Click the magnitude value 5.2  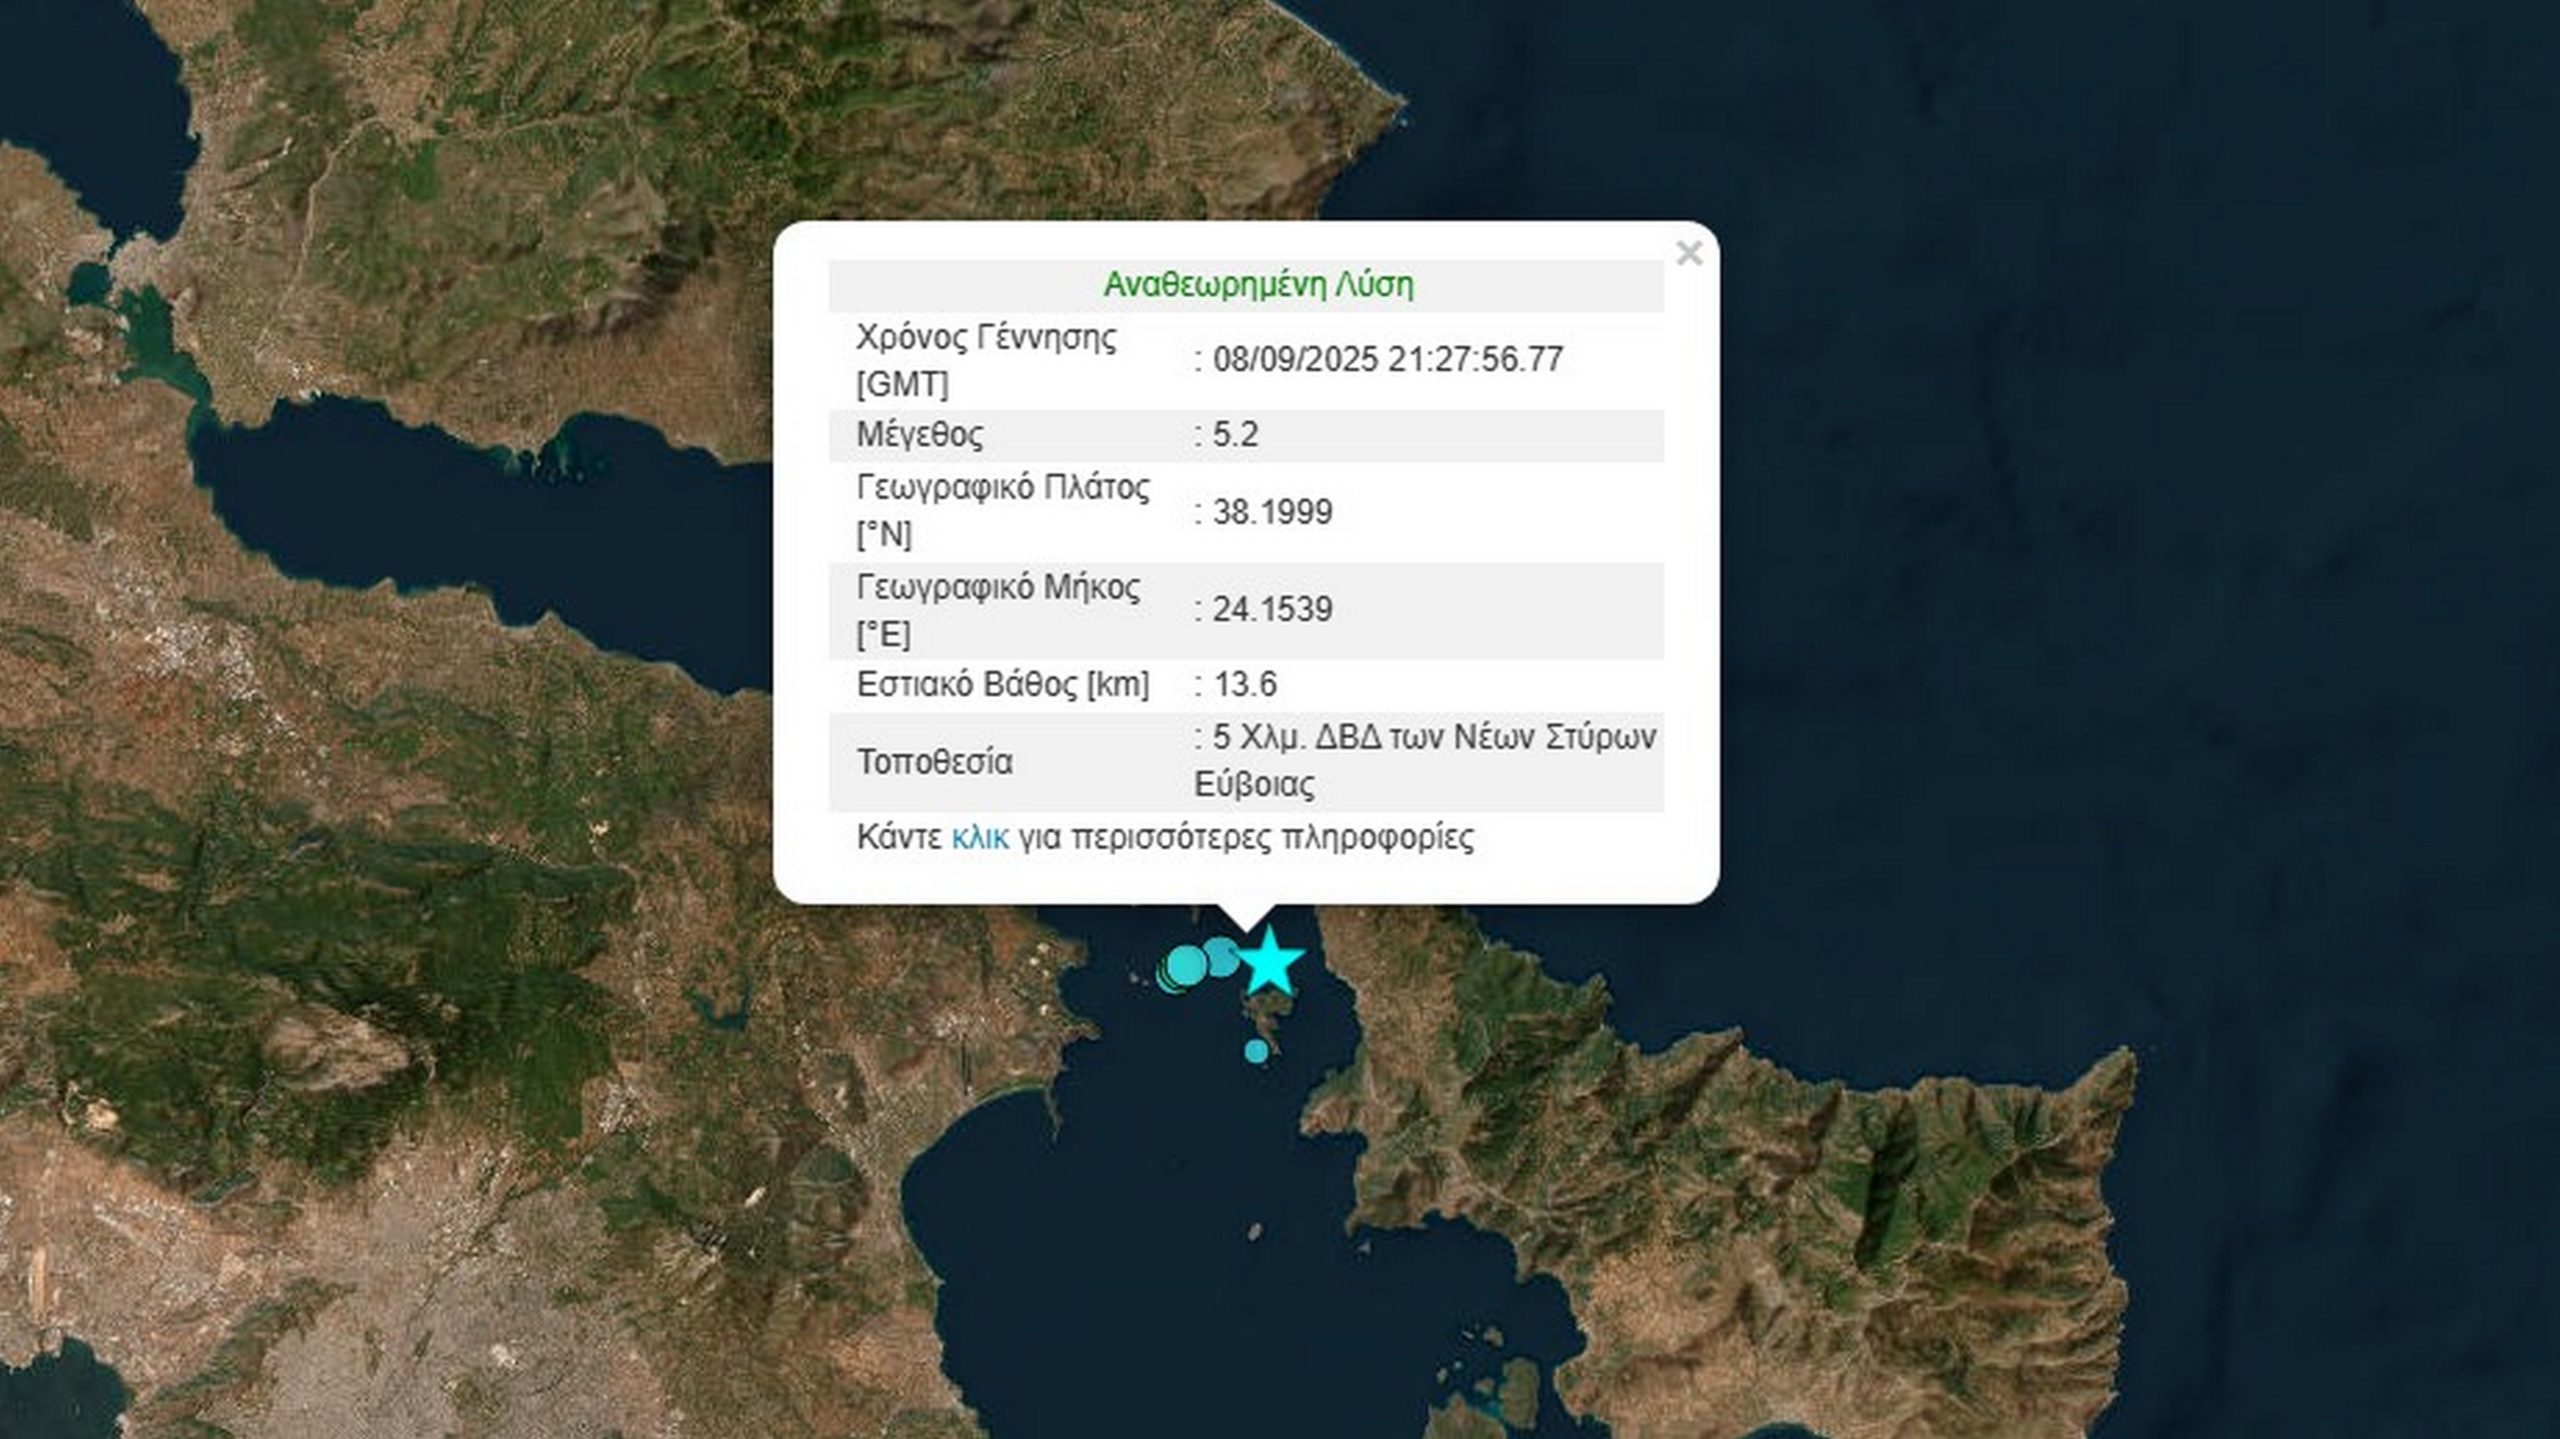(x=1235, y=435)
